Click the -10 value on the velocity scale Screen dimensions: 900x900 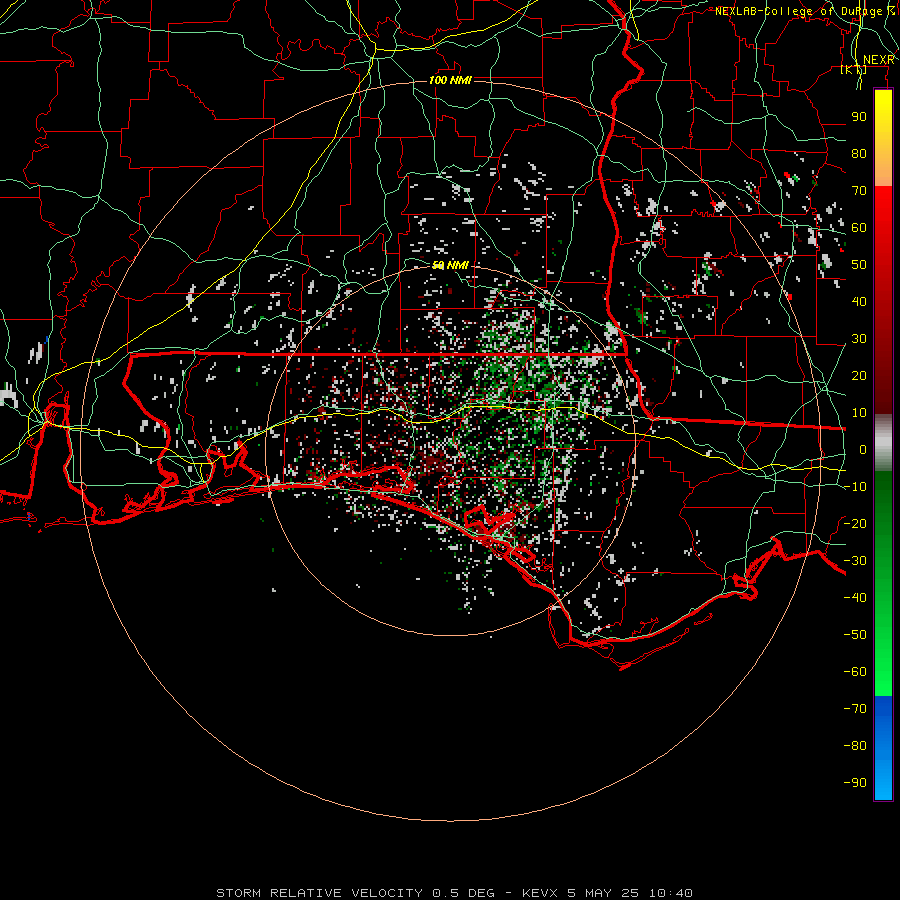coord(855,487)
